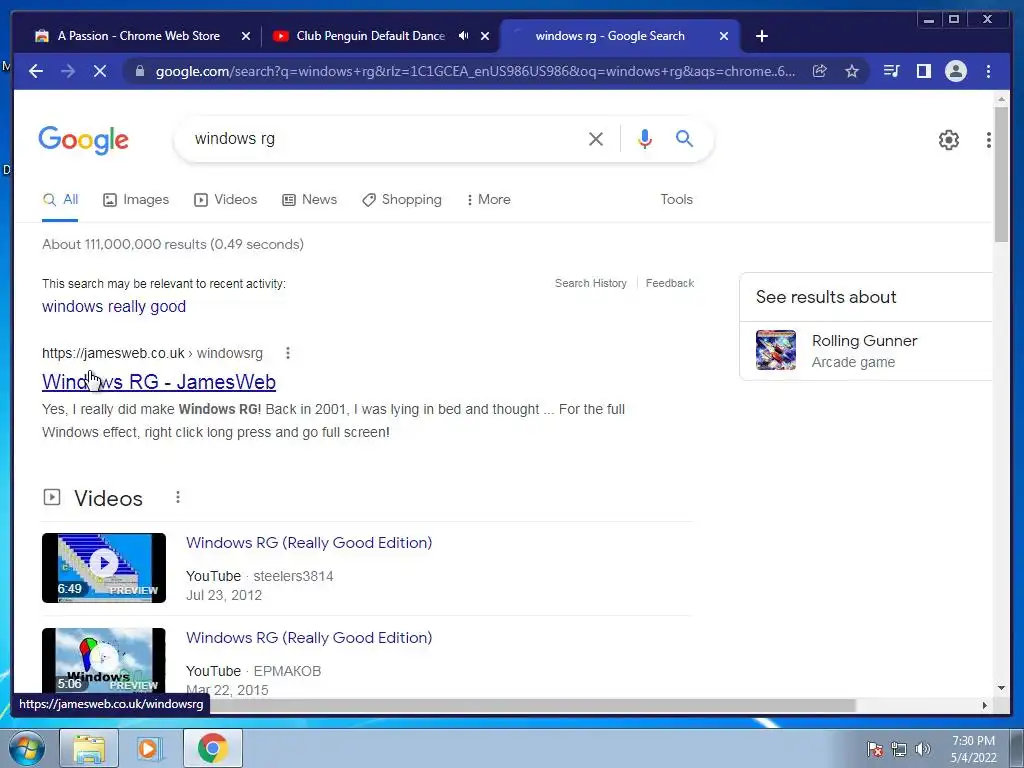Click the Rolling Gunner thumbnail image
This screenshot has width=1024, height=768.
click(776, 350)
